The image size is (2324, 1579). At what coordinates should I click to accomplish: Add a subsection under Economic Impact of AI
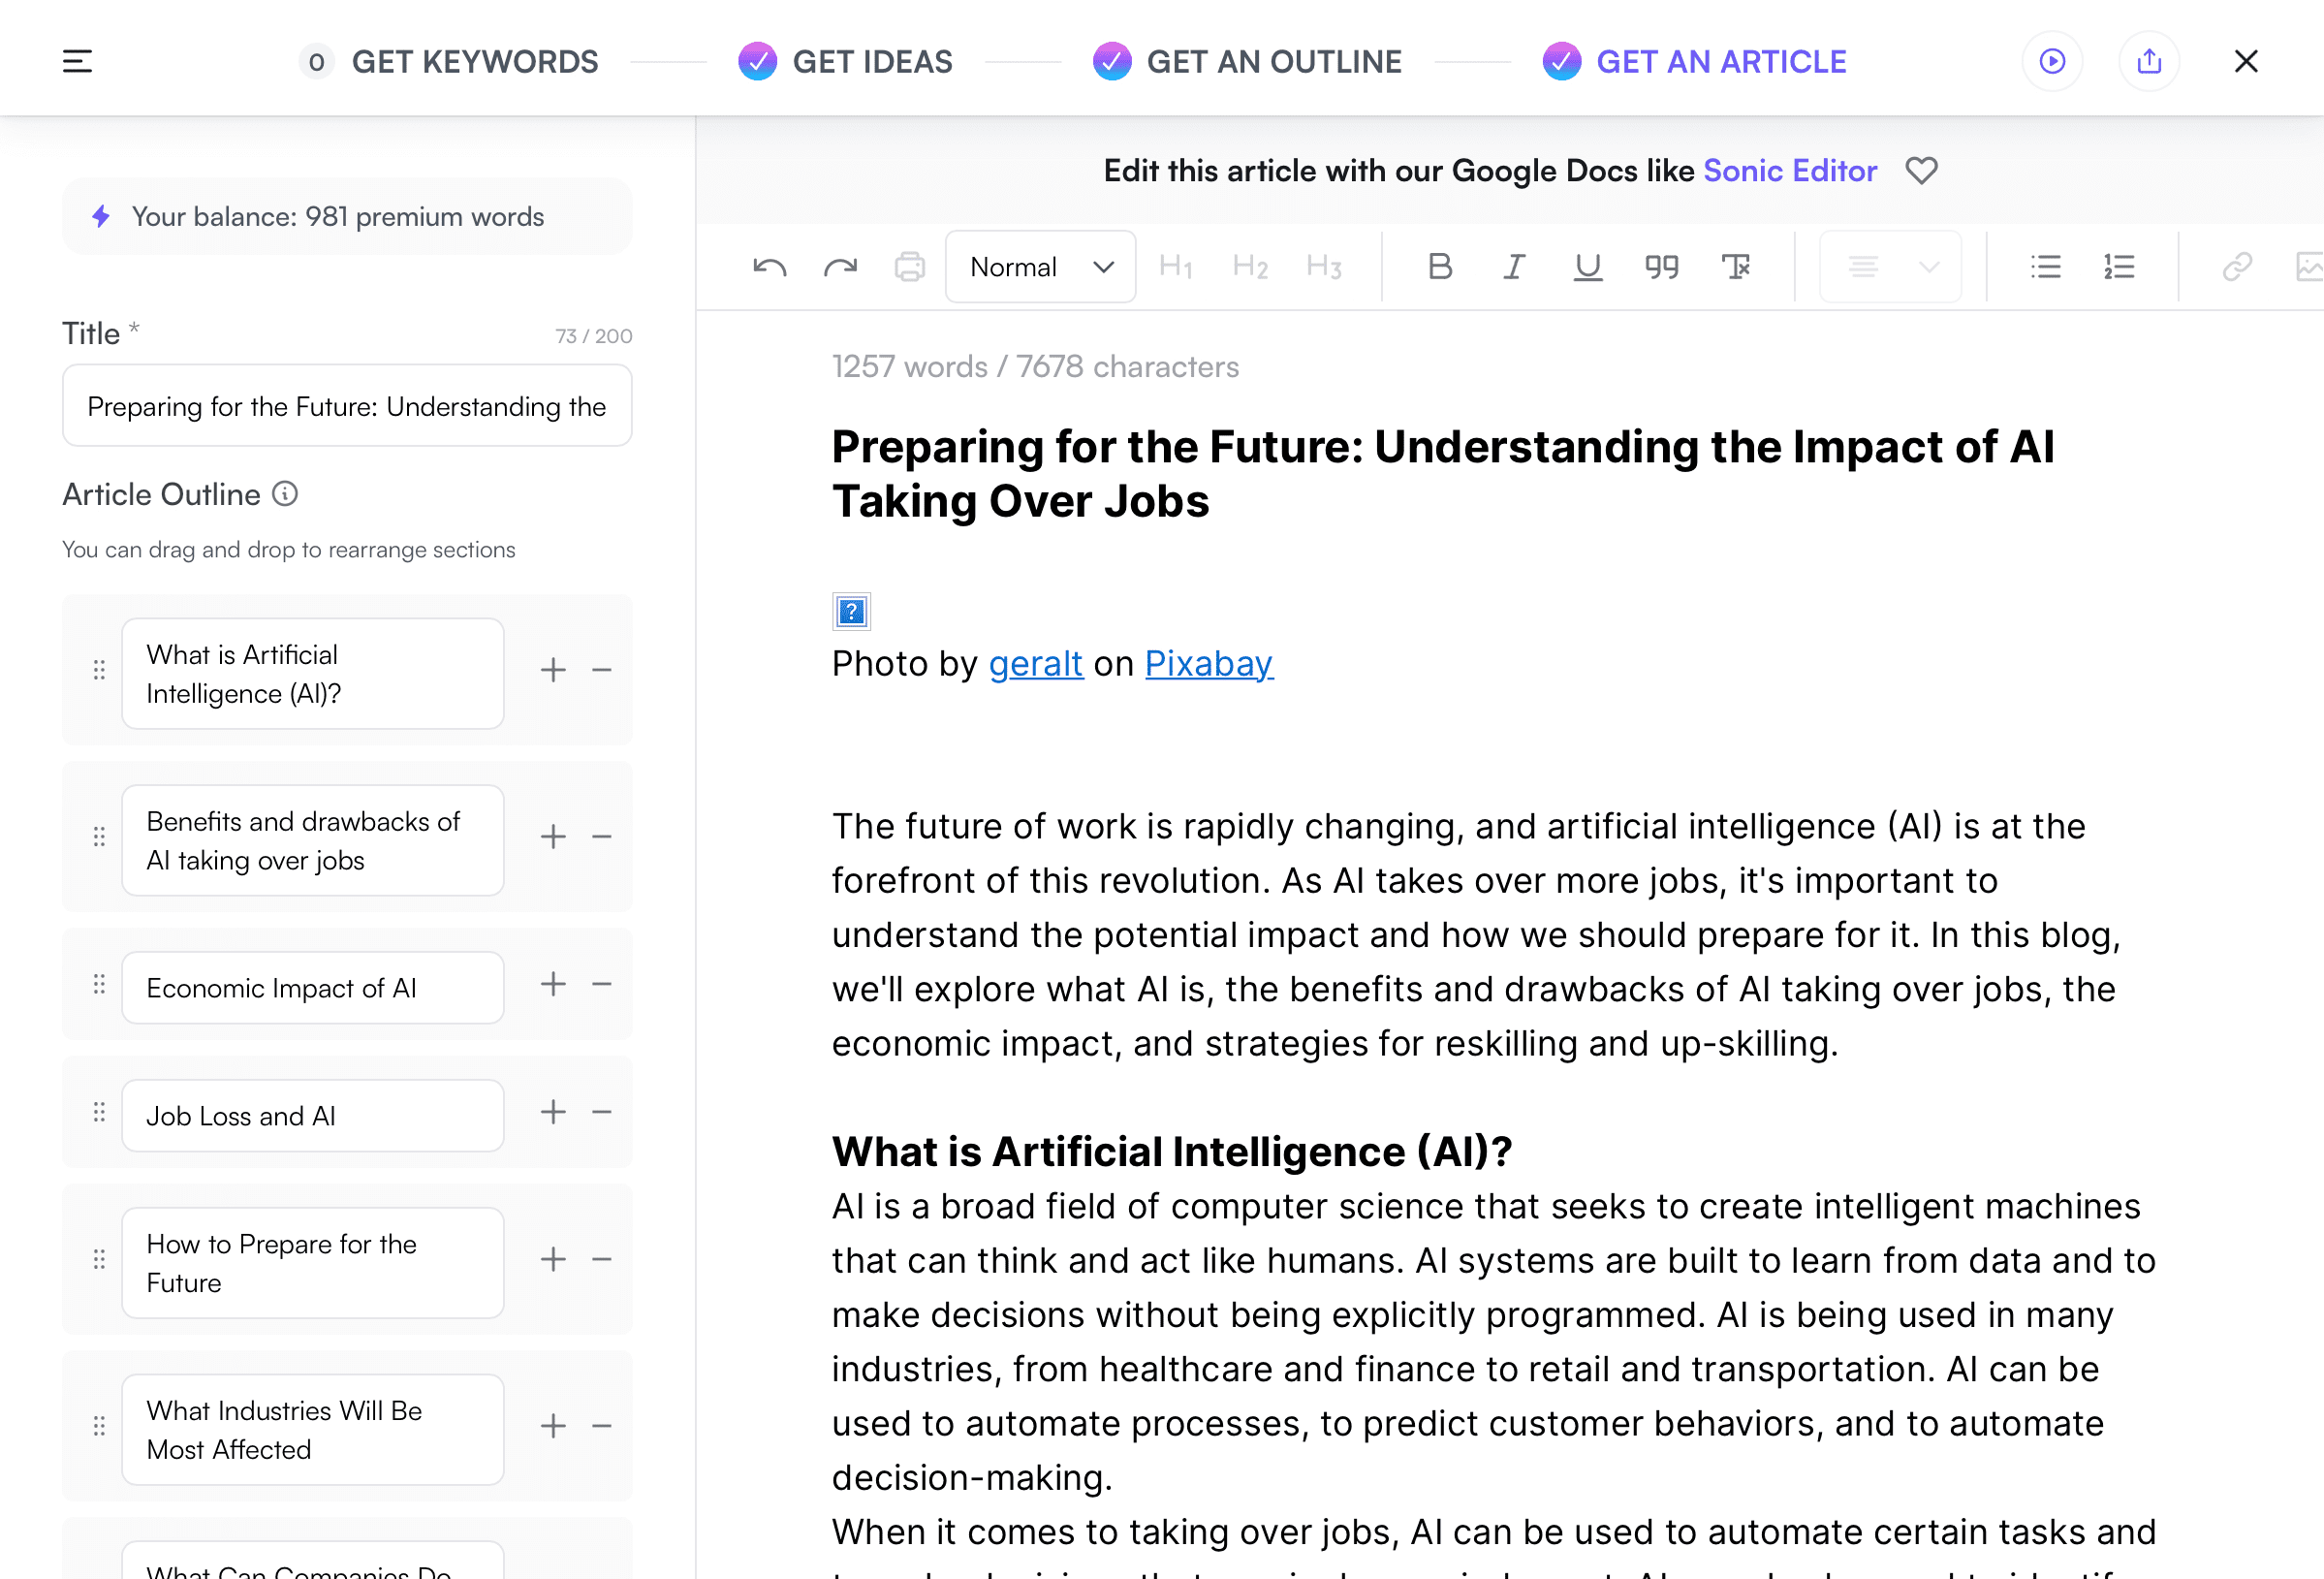click(552, 984)
